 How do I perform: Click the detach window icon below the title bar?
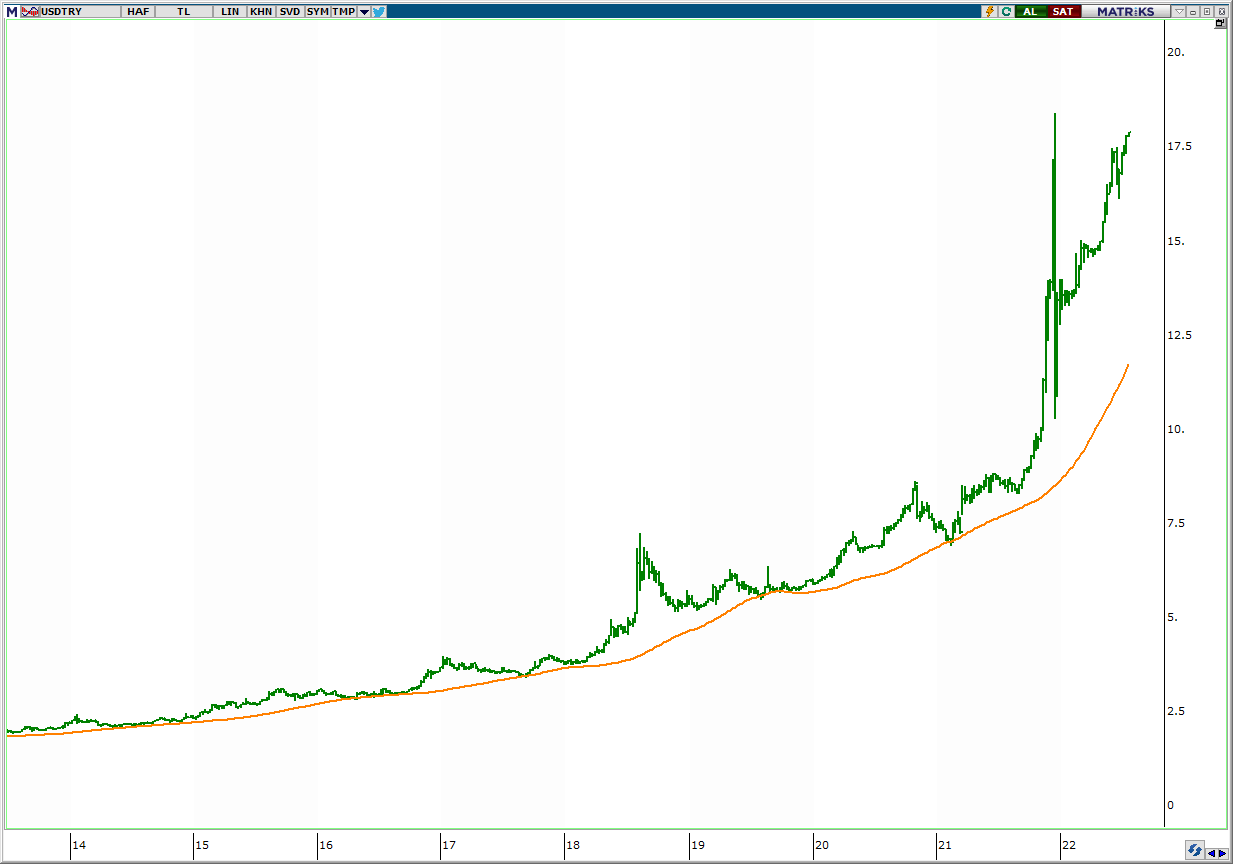click(x=1220, y=22)
